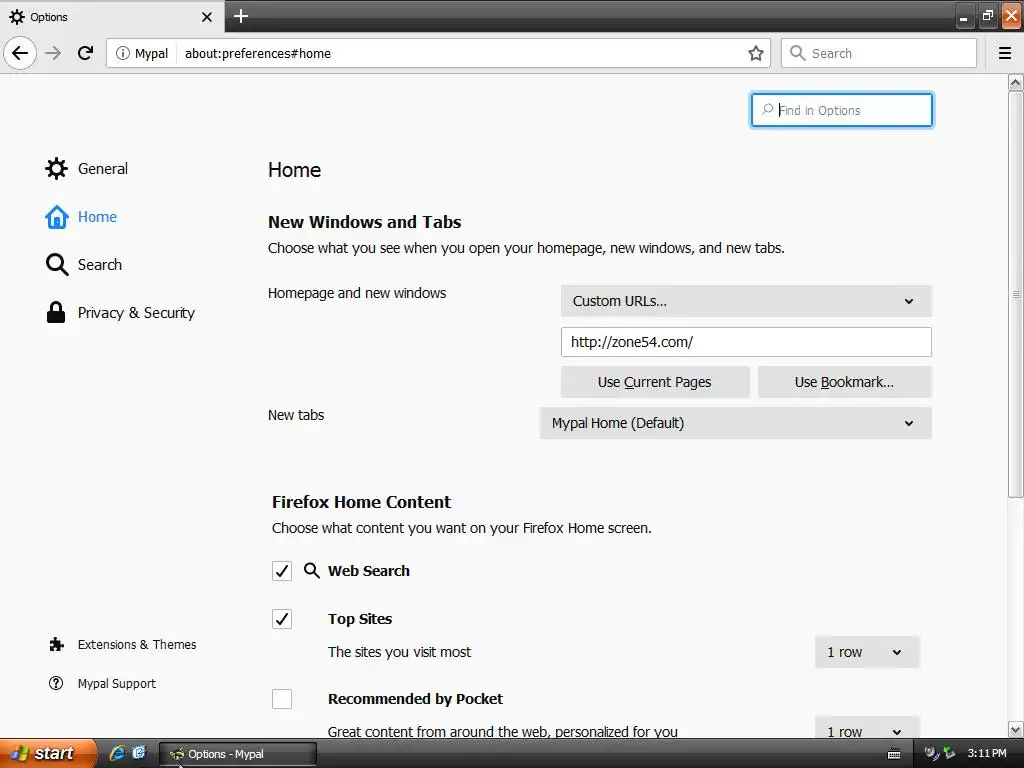The height and width of the screenshot is (768, 1024).
Task: Open the Pocket row count dropdown
Action: pyautogui.click(x=867, y=728)
